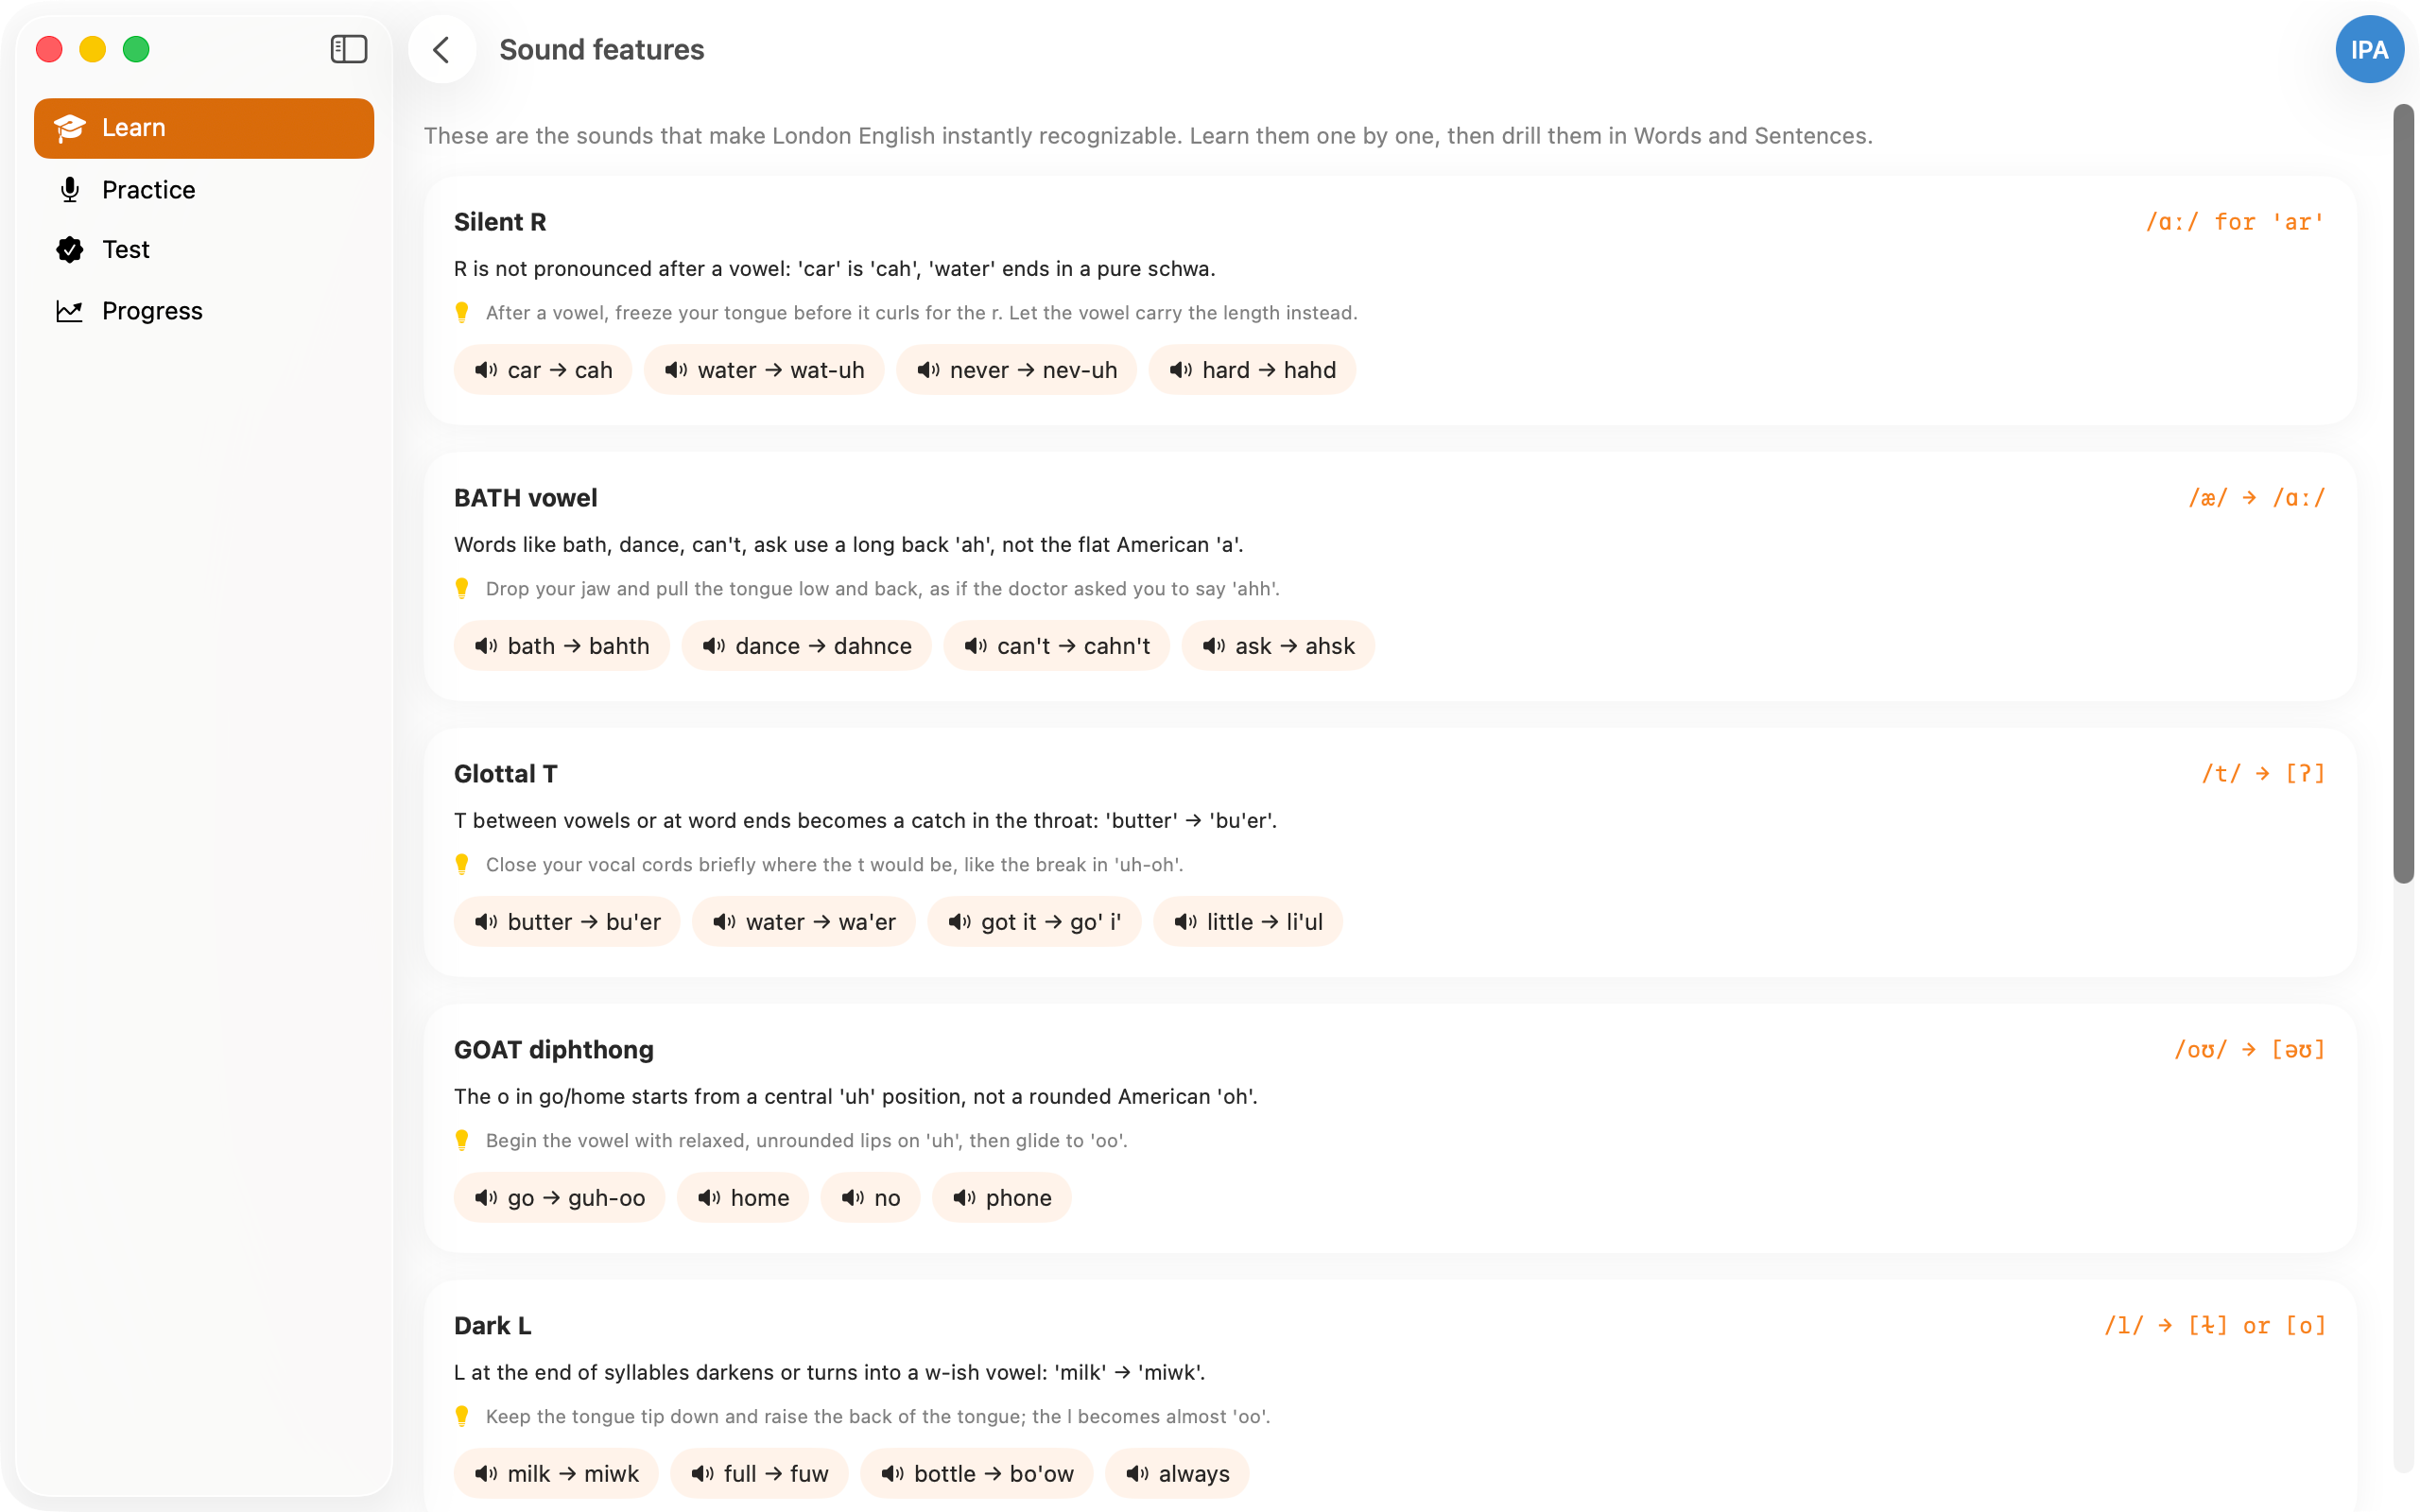Listen to got it → go' i'
The height and width of the screenshot is (1512, 2420).
pos(1034,922)
